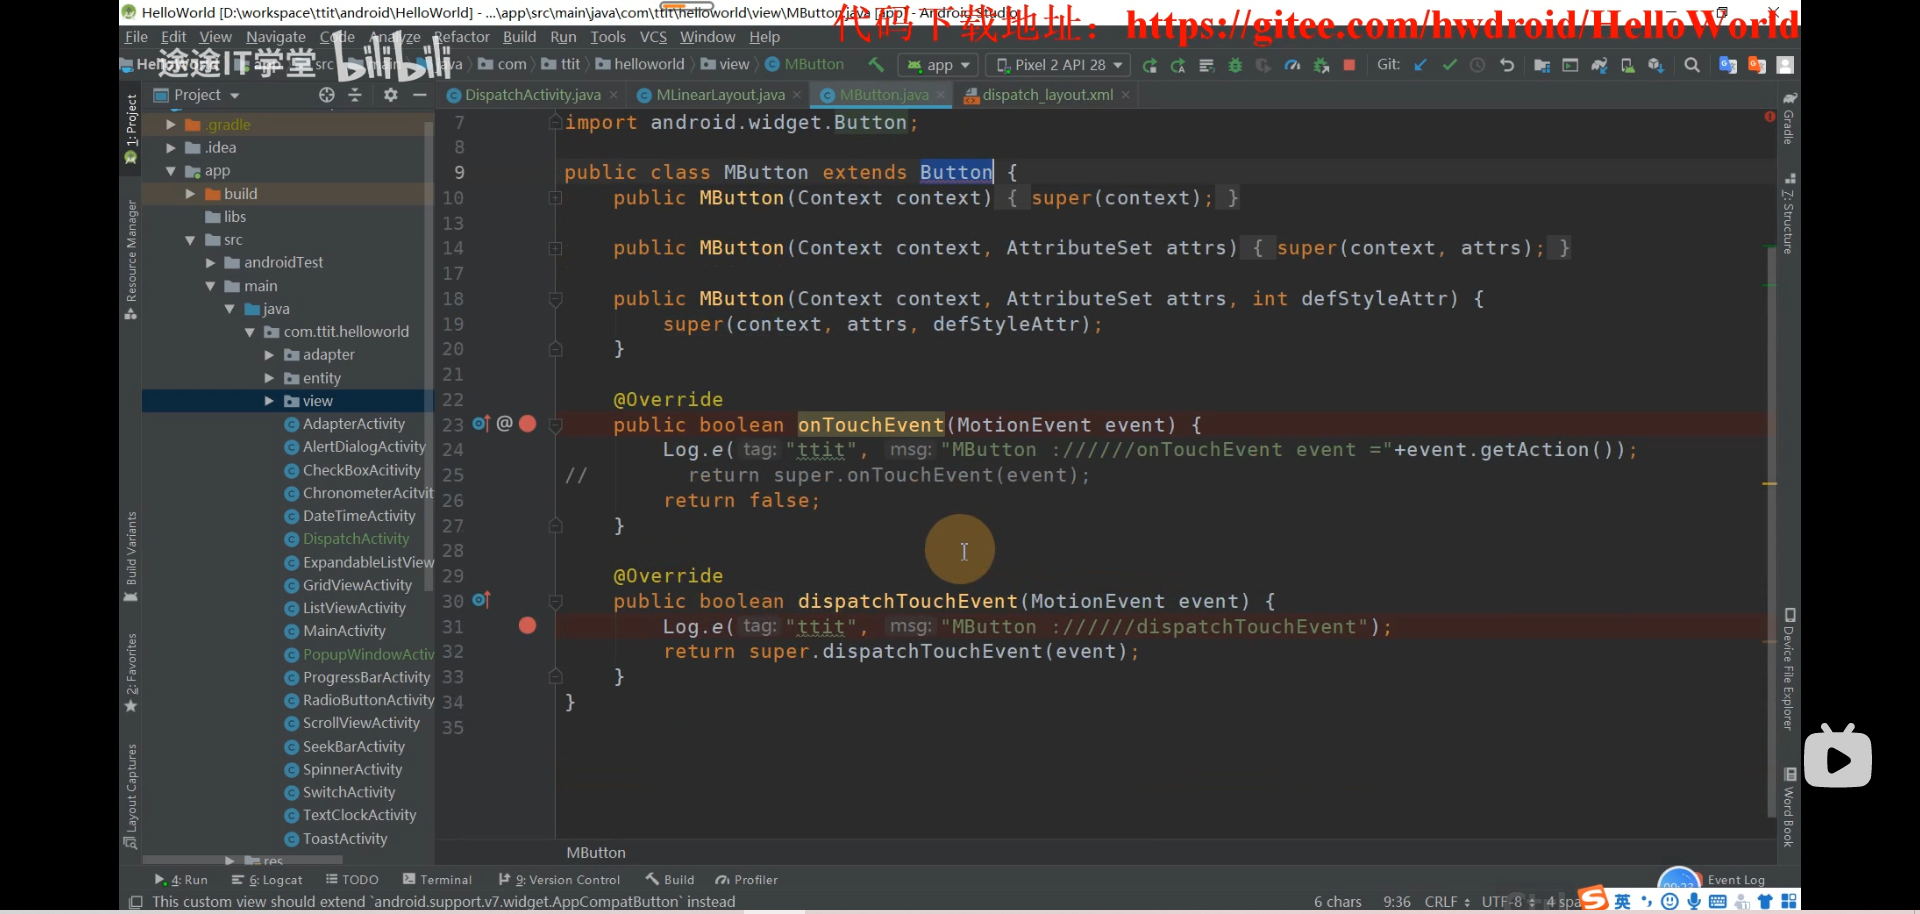Open the app run configuration dropdown

(x=938, y=65)
